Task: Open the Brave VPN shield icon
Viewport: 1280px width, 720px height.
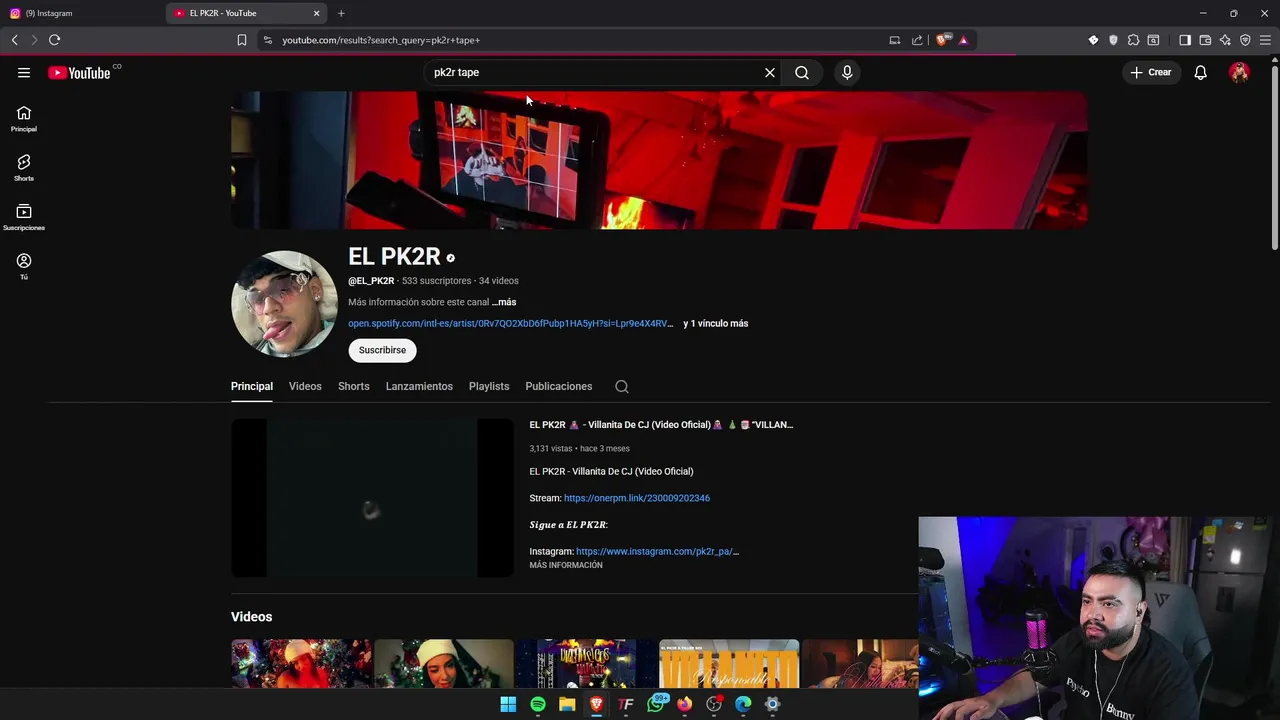Action: pos(1245,40)
